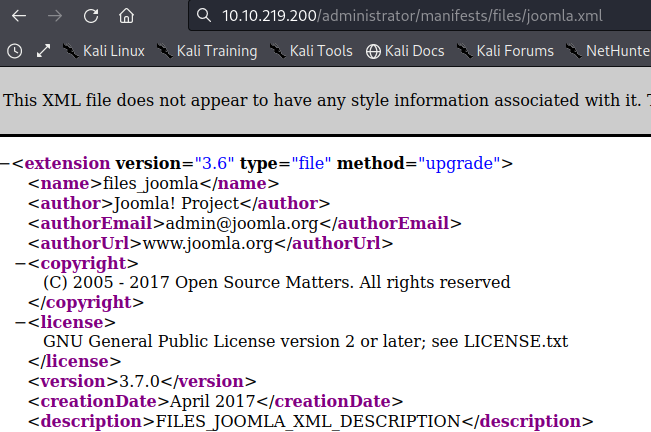Click the diagonal arrows bookmark icon
This screenshot has width=651, height=432.
coord(43,51)
